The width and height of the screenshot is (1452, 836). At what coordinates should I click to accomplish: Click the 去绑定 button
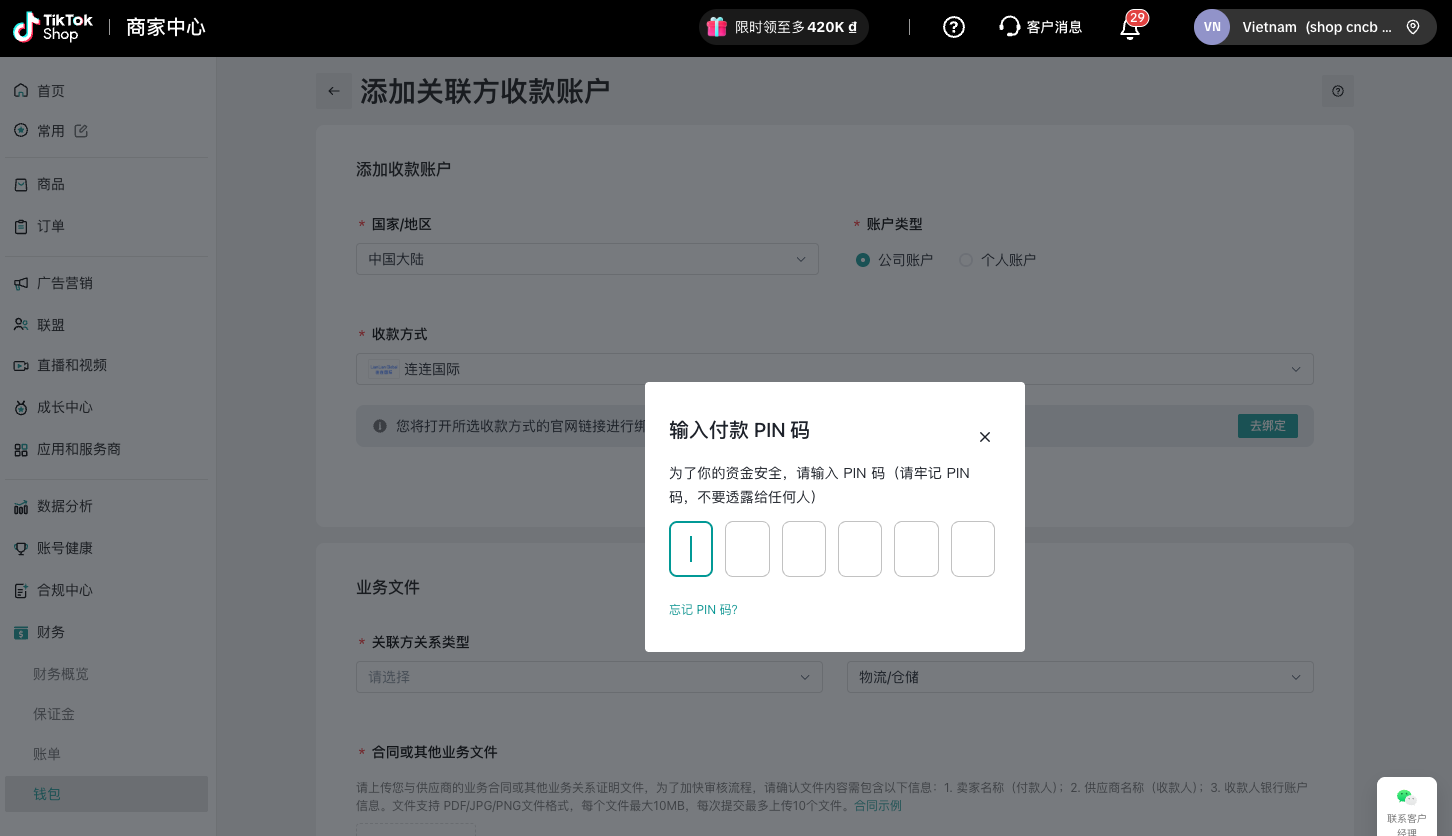[x=1267, y=426]
